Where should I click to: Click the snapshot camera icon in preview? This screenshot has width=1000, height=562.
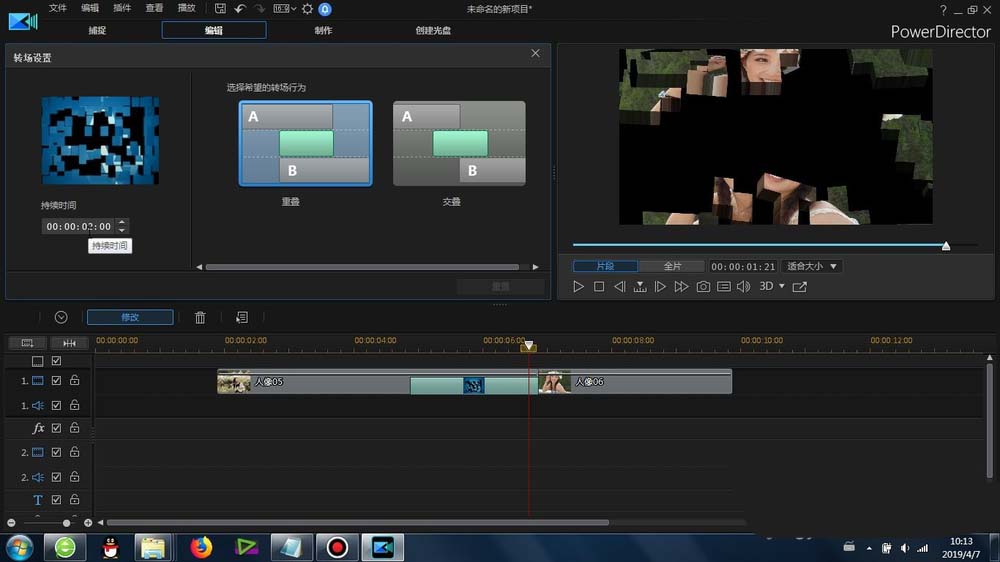pos(703,287)
